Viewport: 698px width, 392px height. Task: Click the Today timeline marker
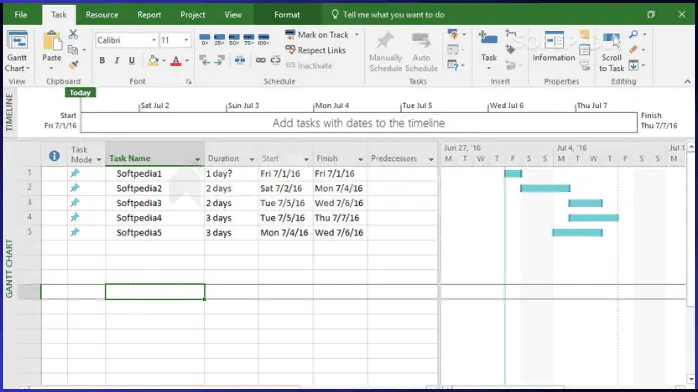[x=80, y=93]
